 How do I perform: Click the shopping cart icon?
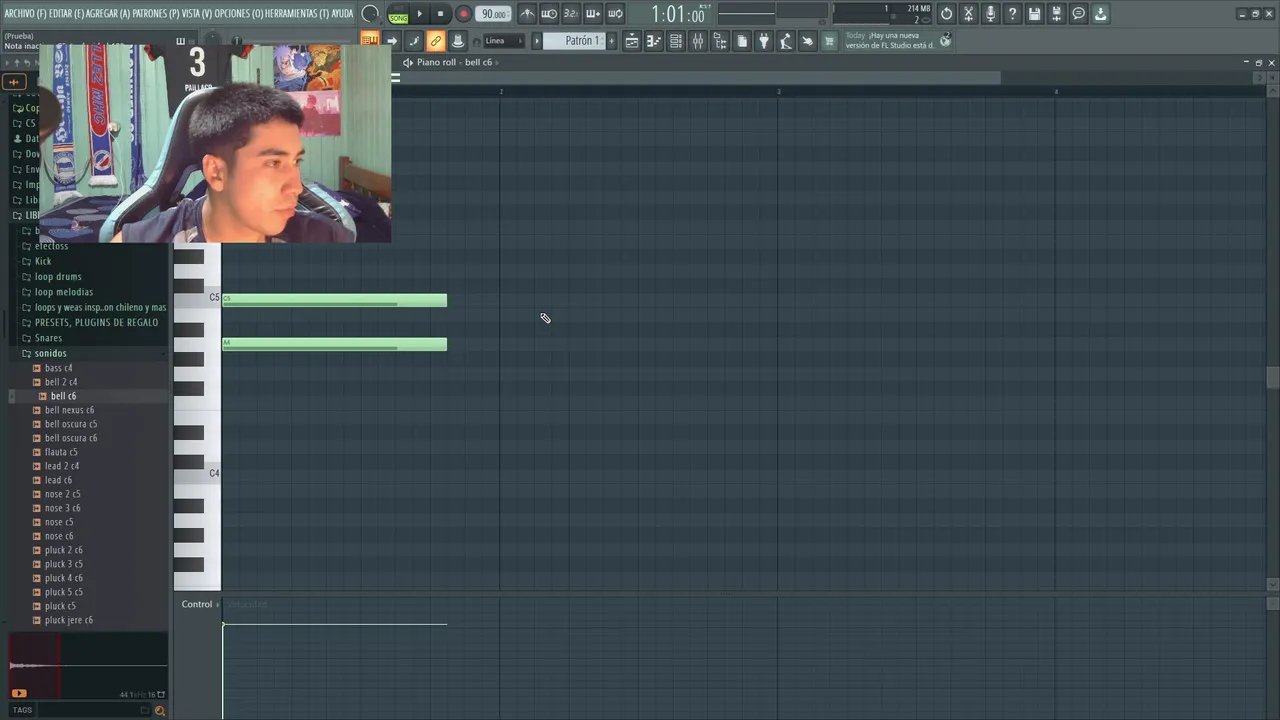[x=829, y=41]
